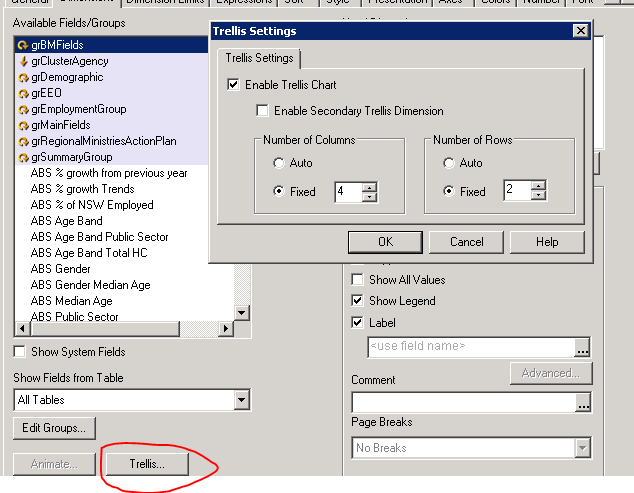Click the Edit Groups... button
The width and height of the screenshot is (634, 493).
(54, 428)
